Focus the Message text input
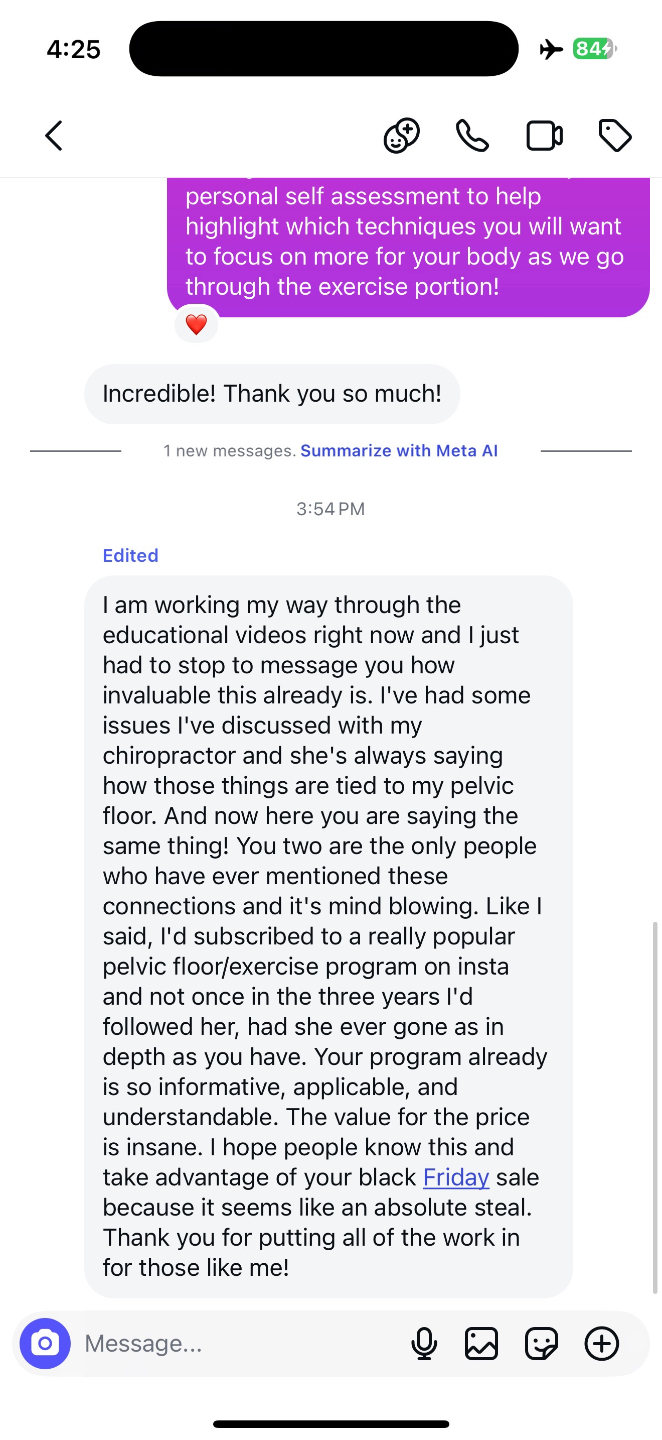Image resolution: width=662 pixels, height=1440 pixels. tap(200, 1343)
